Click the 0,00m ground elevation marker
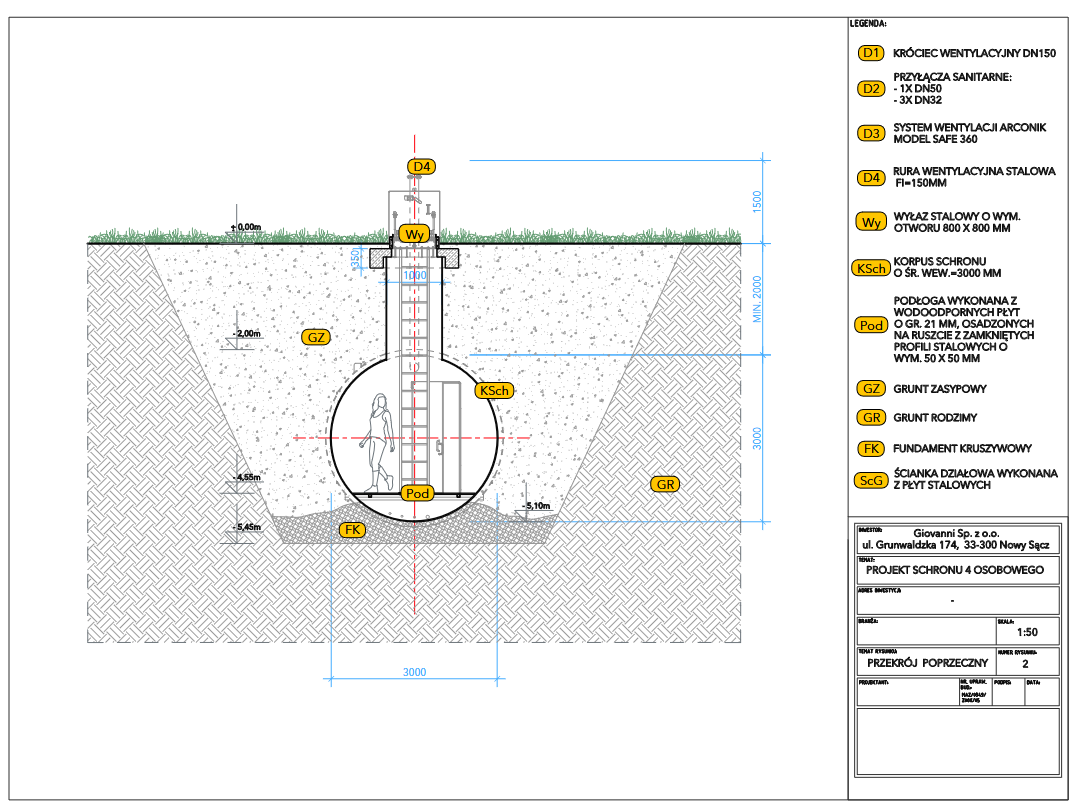This screenshot has width=1080, height=811. pos(251,227)
